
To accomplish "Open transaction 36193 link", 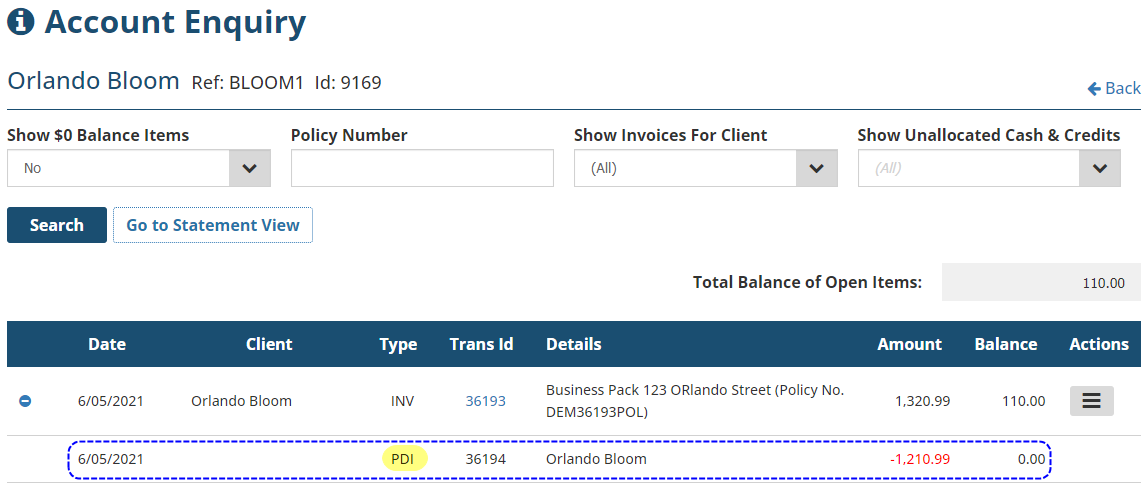I will [x=485, y=401].
